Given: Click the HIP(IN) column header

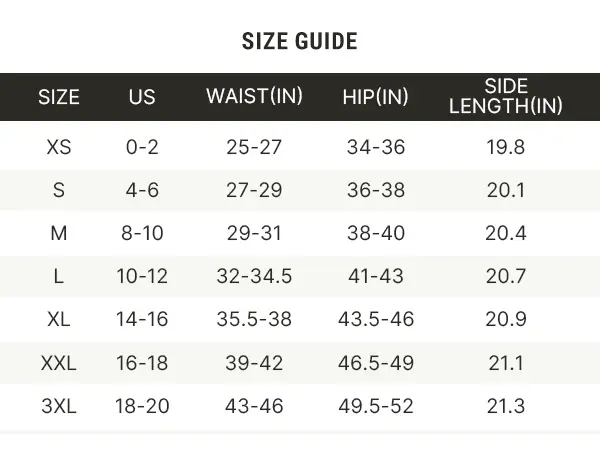Looking at the screenshot, I should [375, 97].
